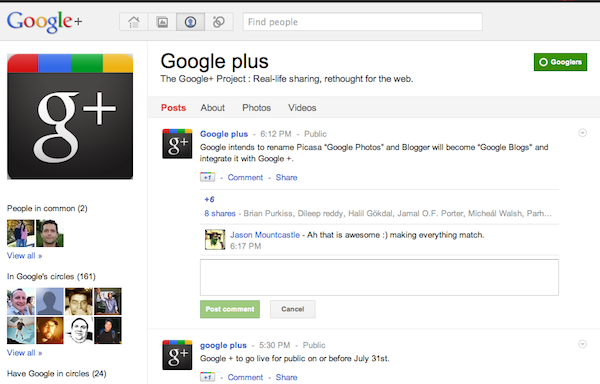
Task: Switch to the Photos tab
Action: 256,108
